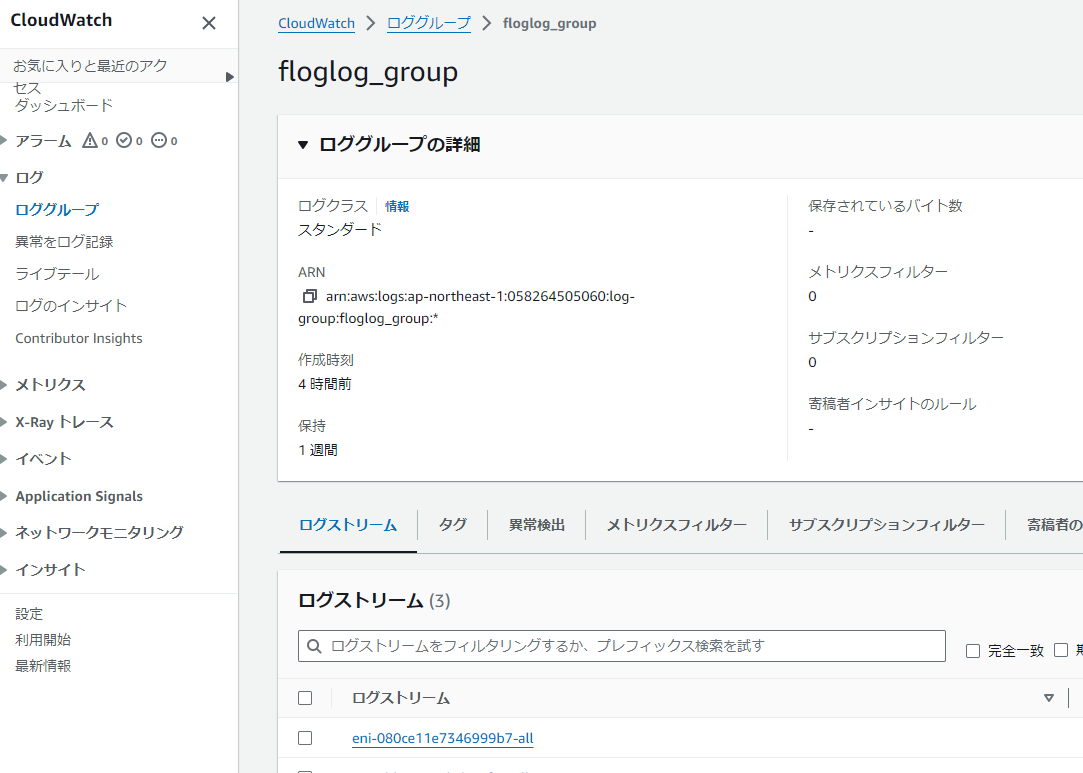The width and height of the screenshot is (1083, 773).
Task: Toggle the cut-off checkbox right of 完全一致
Action: point(1061,650)
